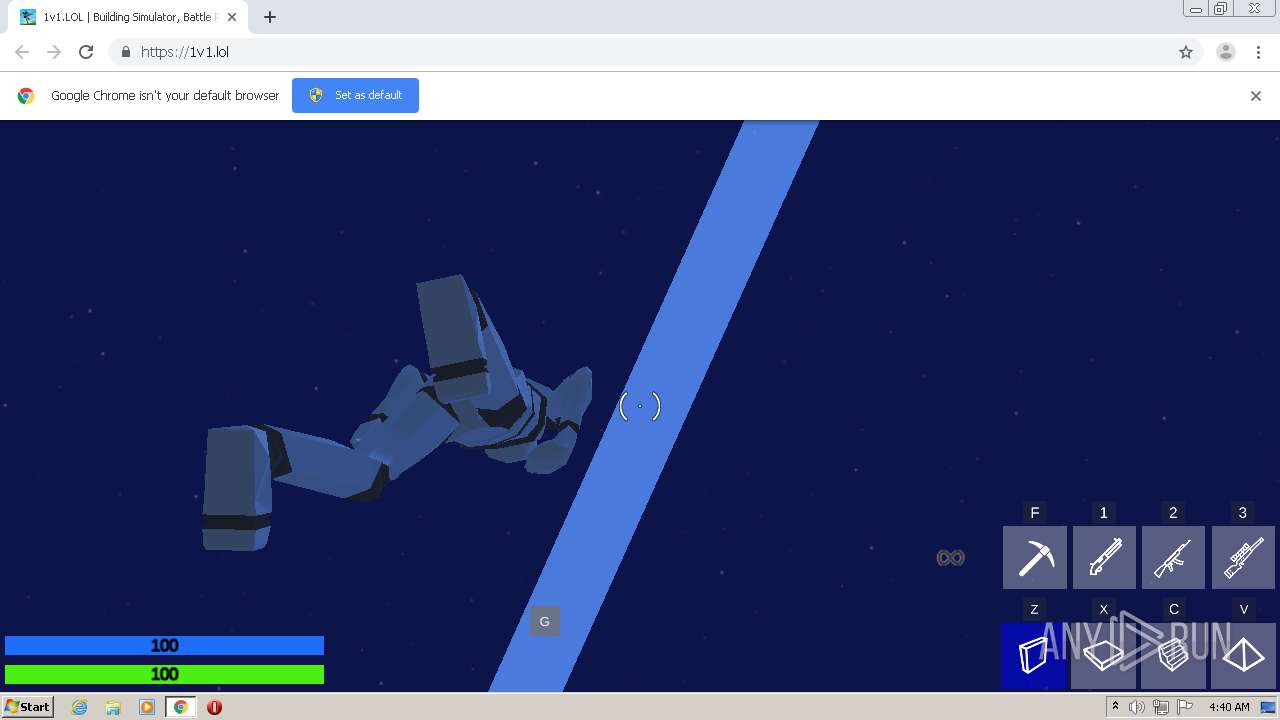Open Windows Explorer from taskbar
The width and height of the screenshot is (1280, 720).
click(113, 707)
